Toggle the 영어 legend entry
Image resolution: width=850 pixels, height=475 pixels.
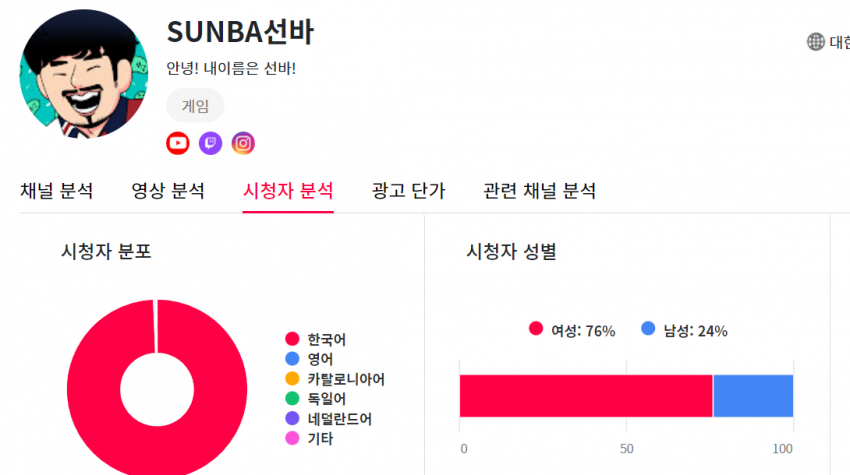coord(309,359)
